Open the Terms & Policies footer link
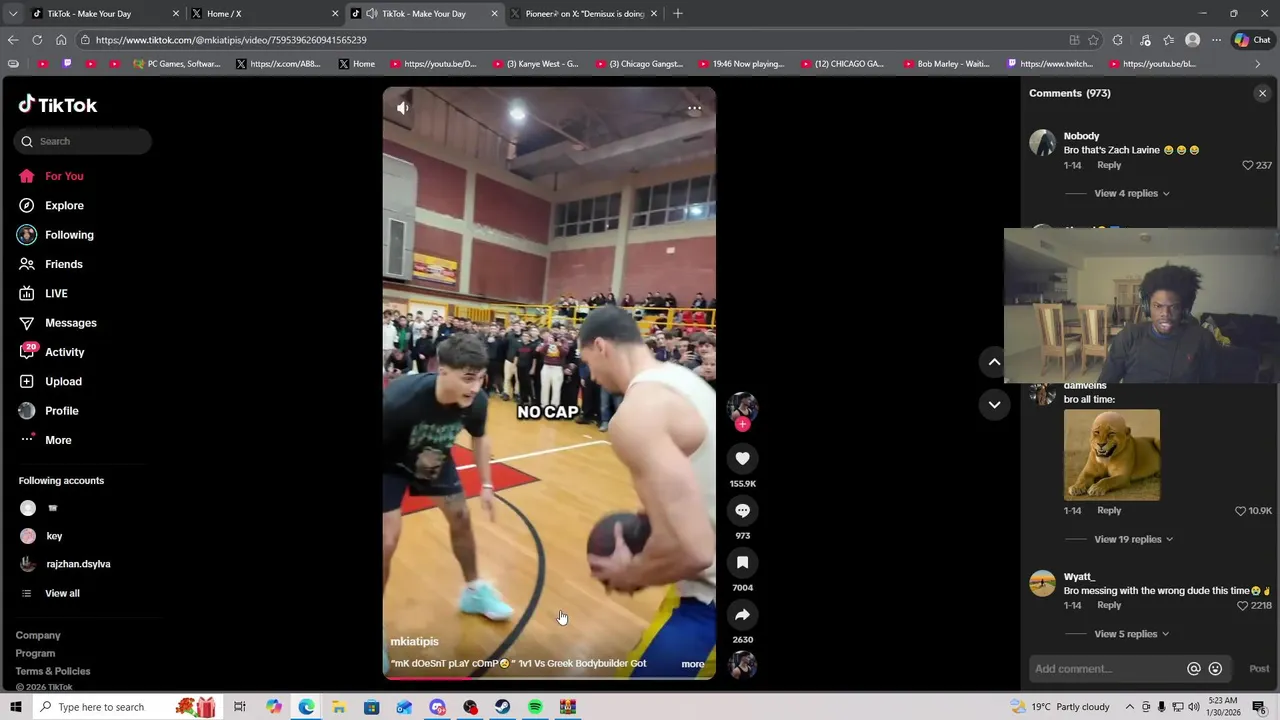The image size is (1280, 720). pyautogui.click(x=53, y=671)
